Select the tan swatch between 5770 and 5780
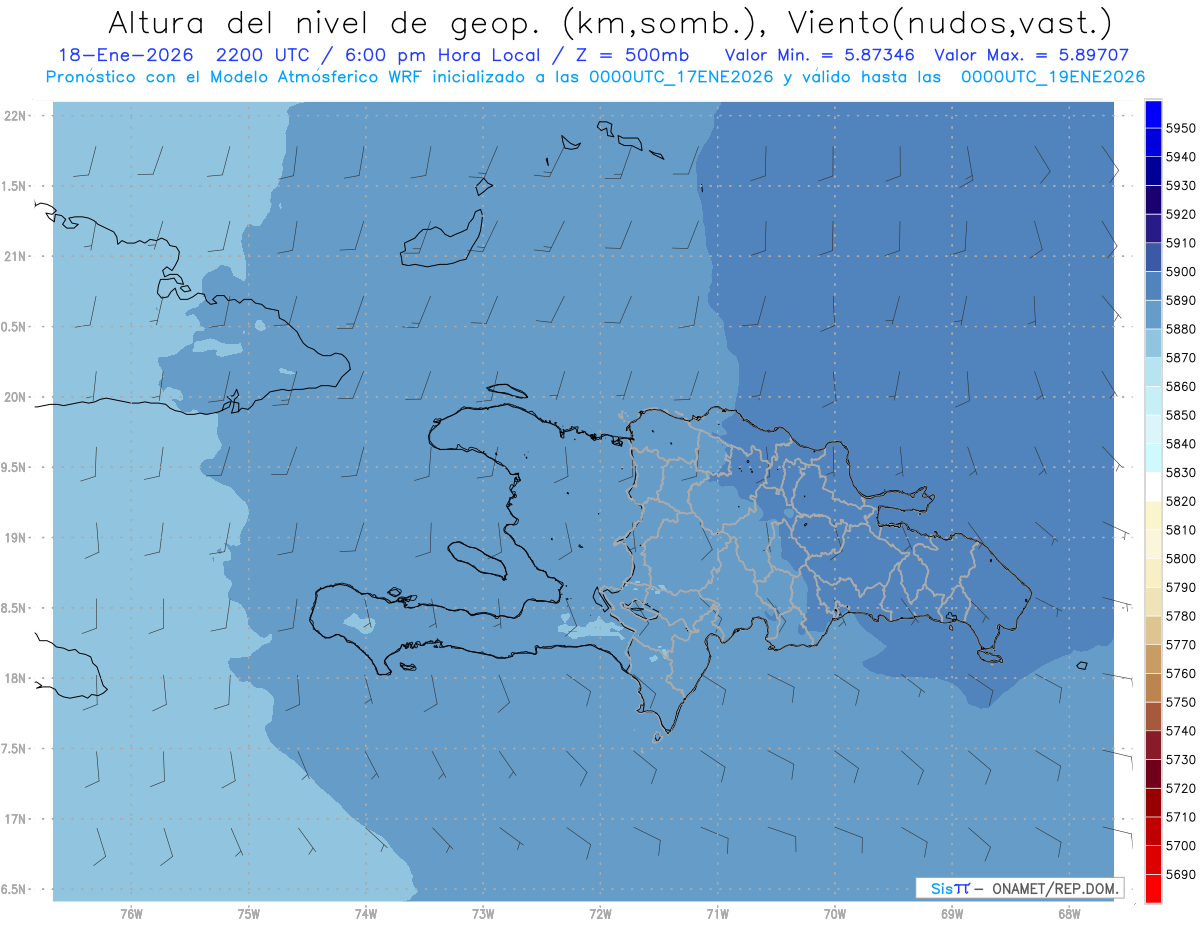 coord(1153,630)
